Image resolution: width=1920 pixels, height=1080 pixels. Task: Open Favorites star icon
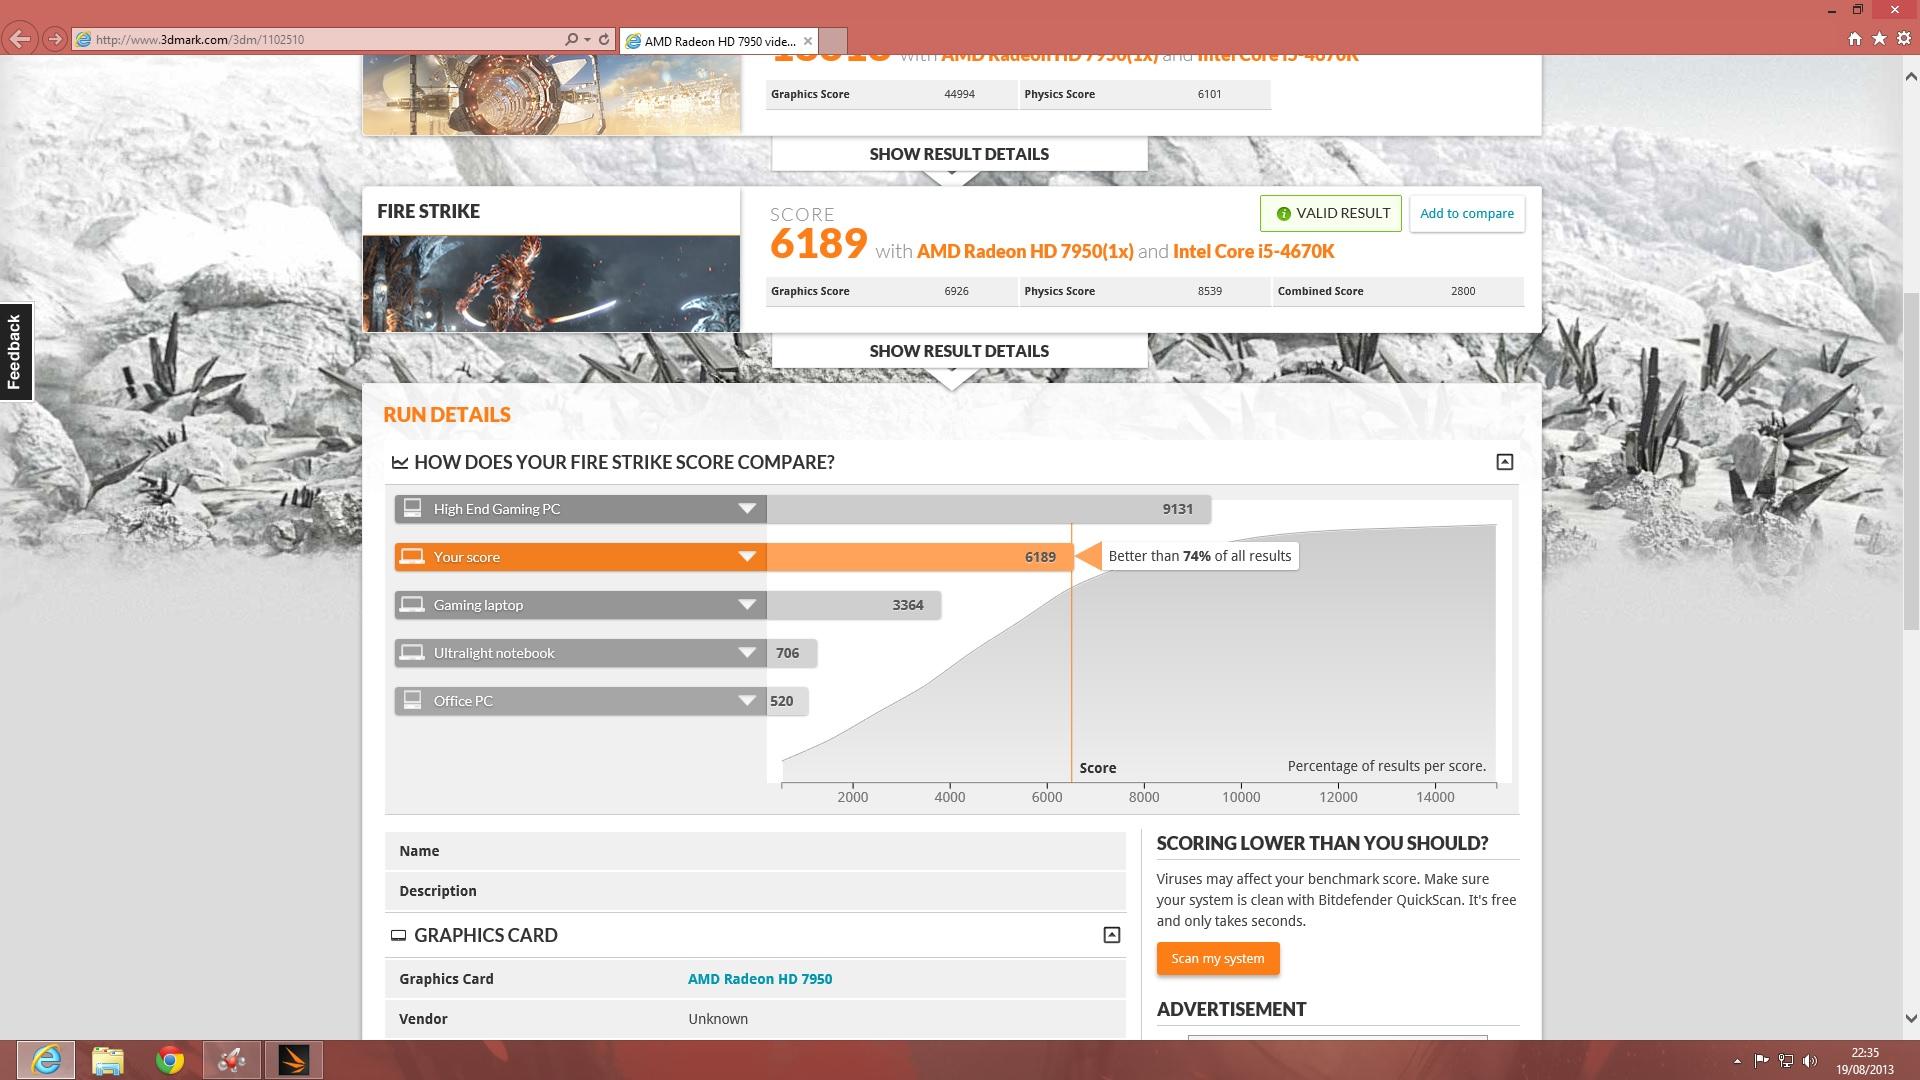click(1879, 39)
